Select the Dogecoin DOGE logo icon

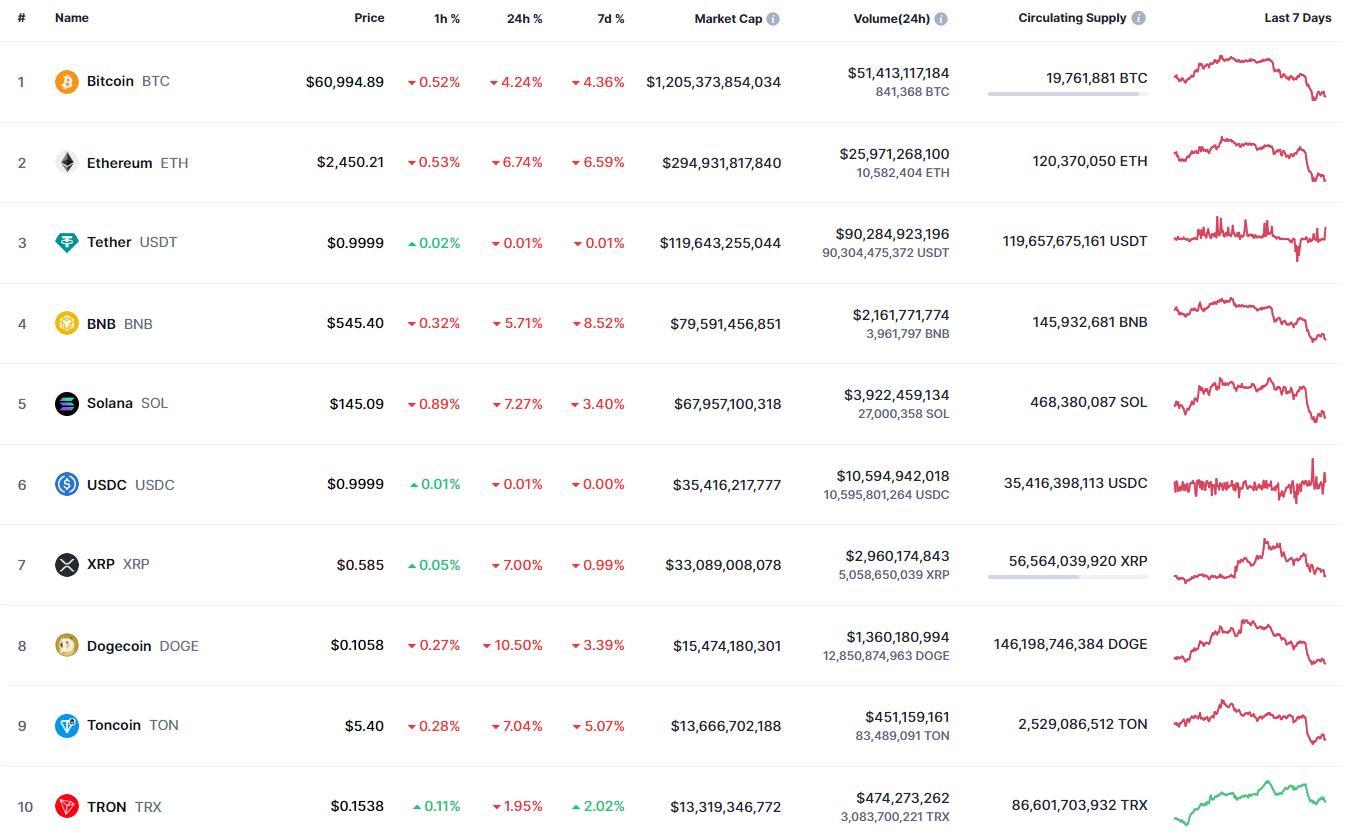66,645
